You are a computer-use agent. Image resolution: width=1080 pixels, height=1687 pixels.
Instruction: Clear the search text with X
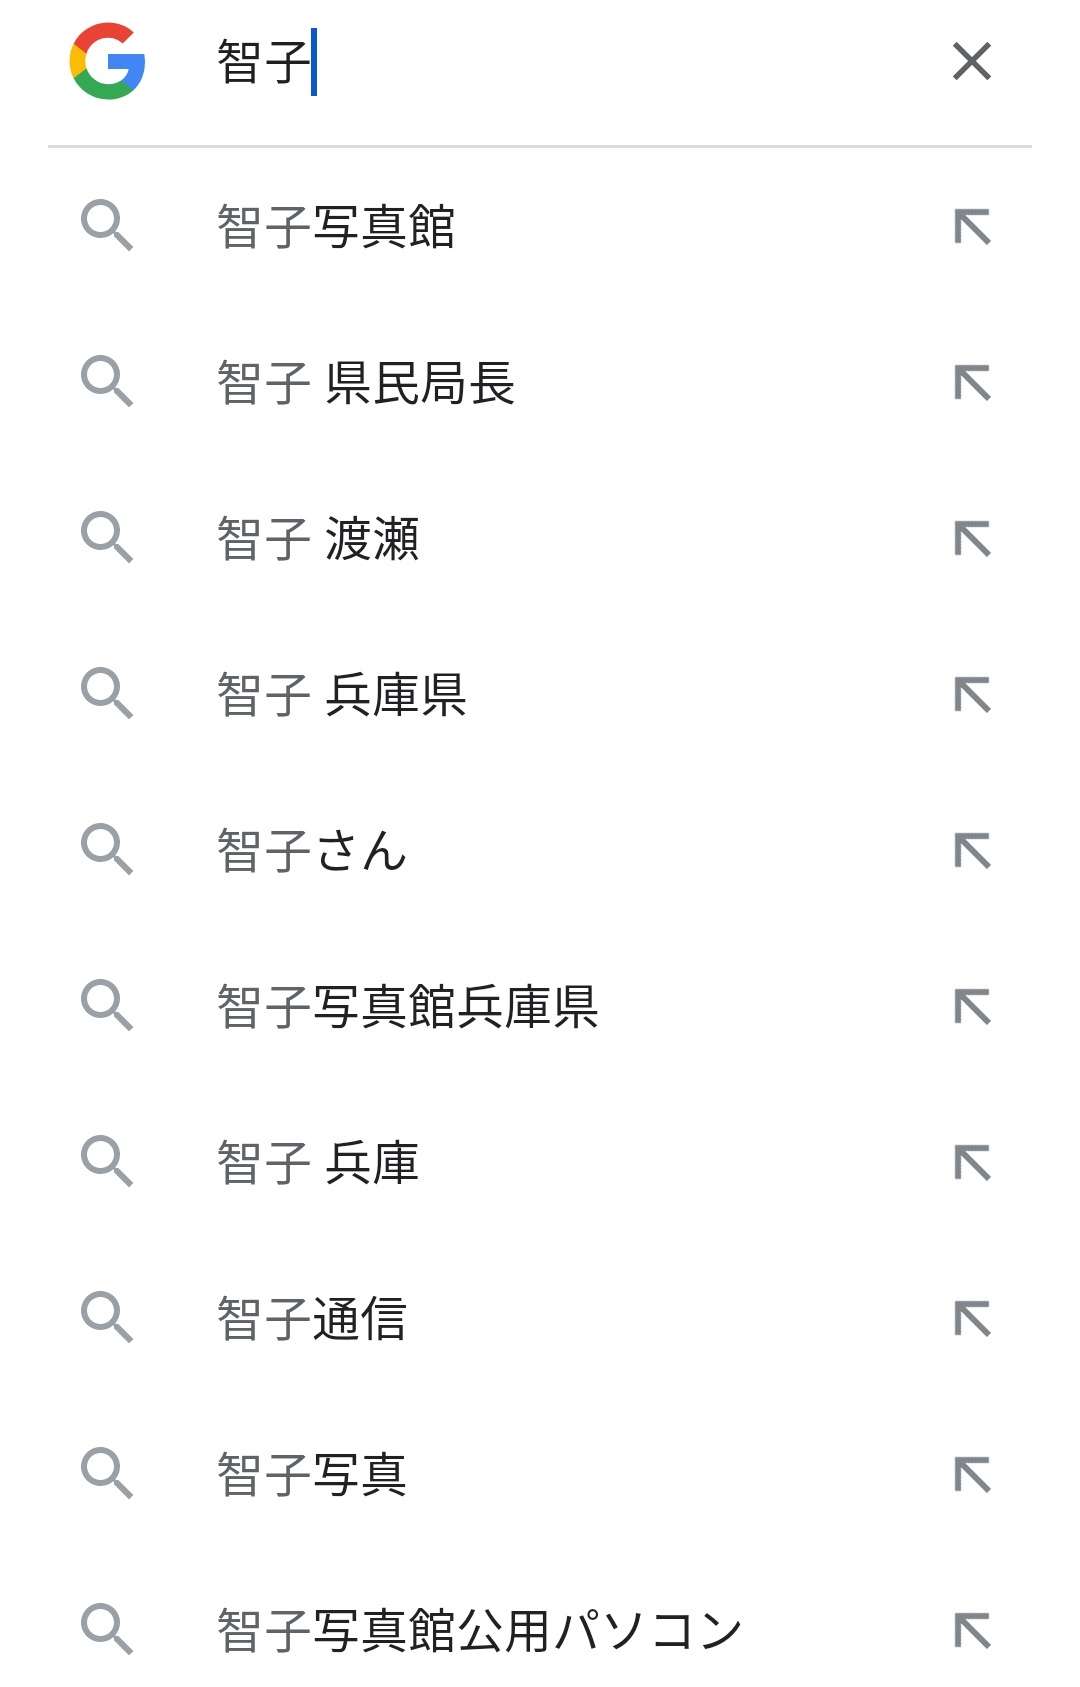tap(971, 62)
